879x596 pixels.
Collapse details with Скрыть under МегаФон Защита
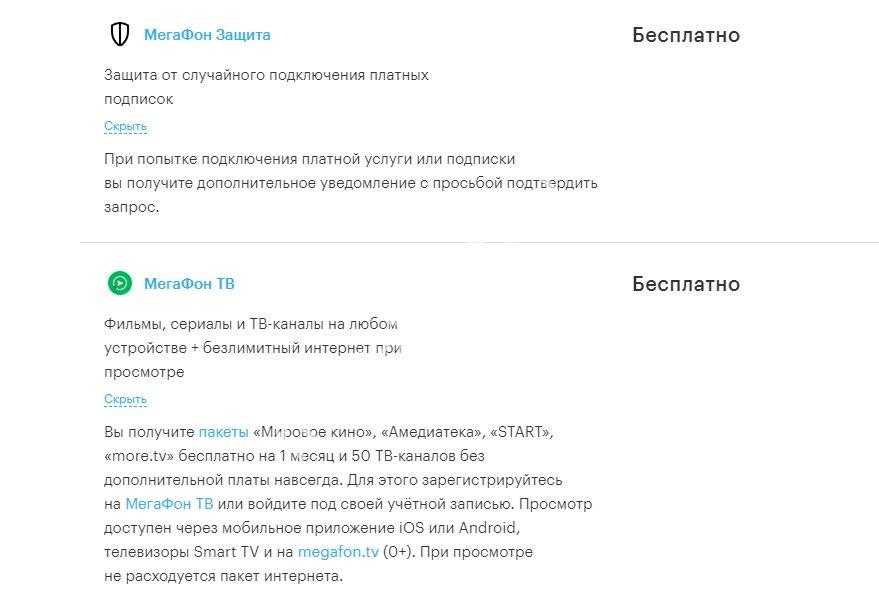(x=125, y=127)
